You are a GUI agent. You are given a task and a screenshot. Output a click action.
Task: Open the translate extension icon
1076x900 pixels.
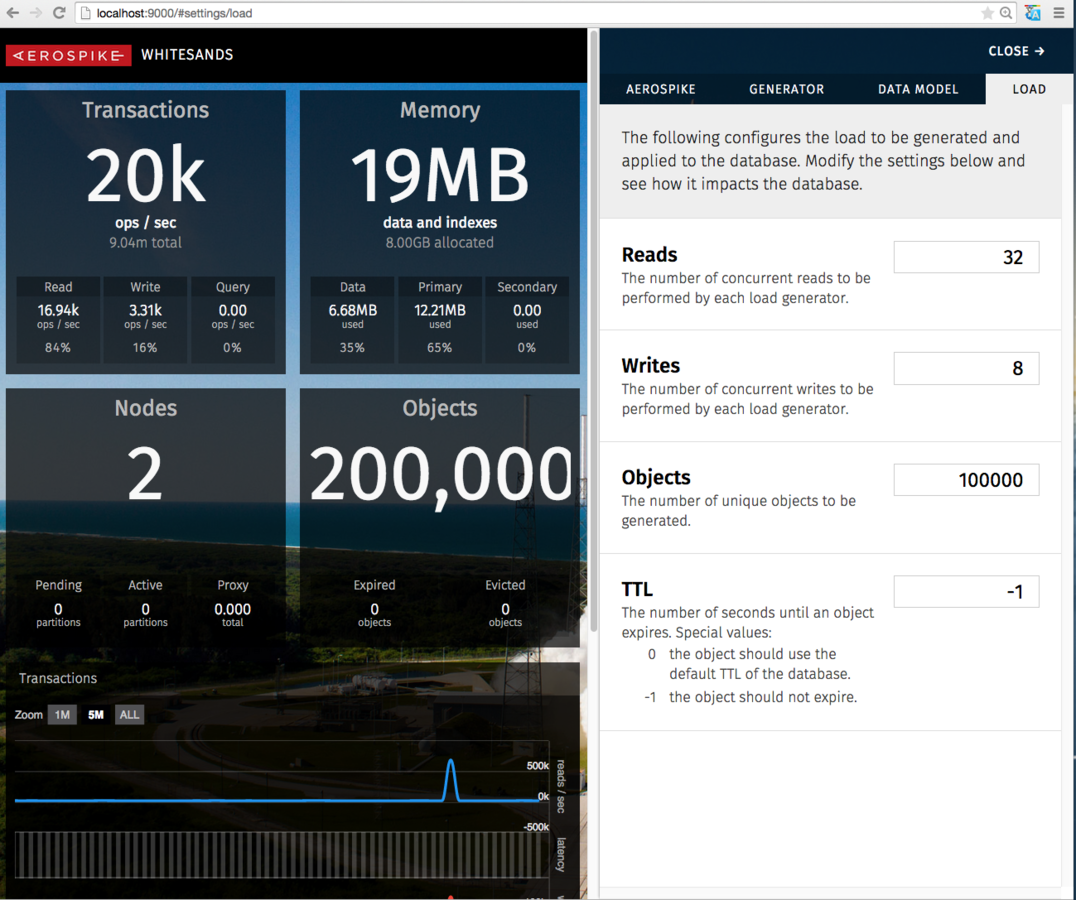[1033, 13]
